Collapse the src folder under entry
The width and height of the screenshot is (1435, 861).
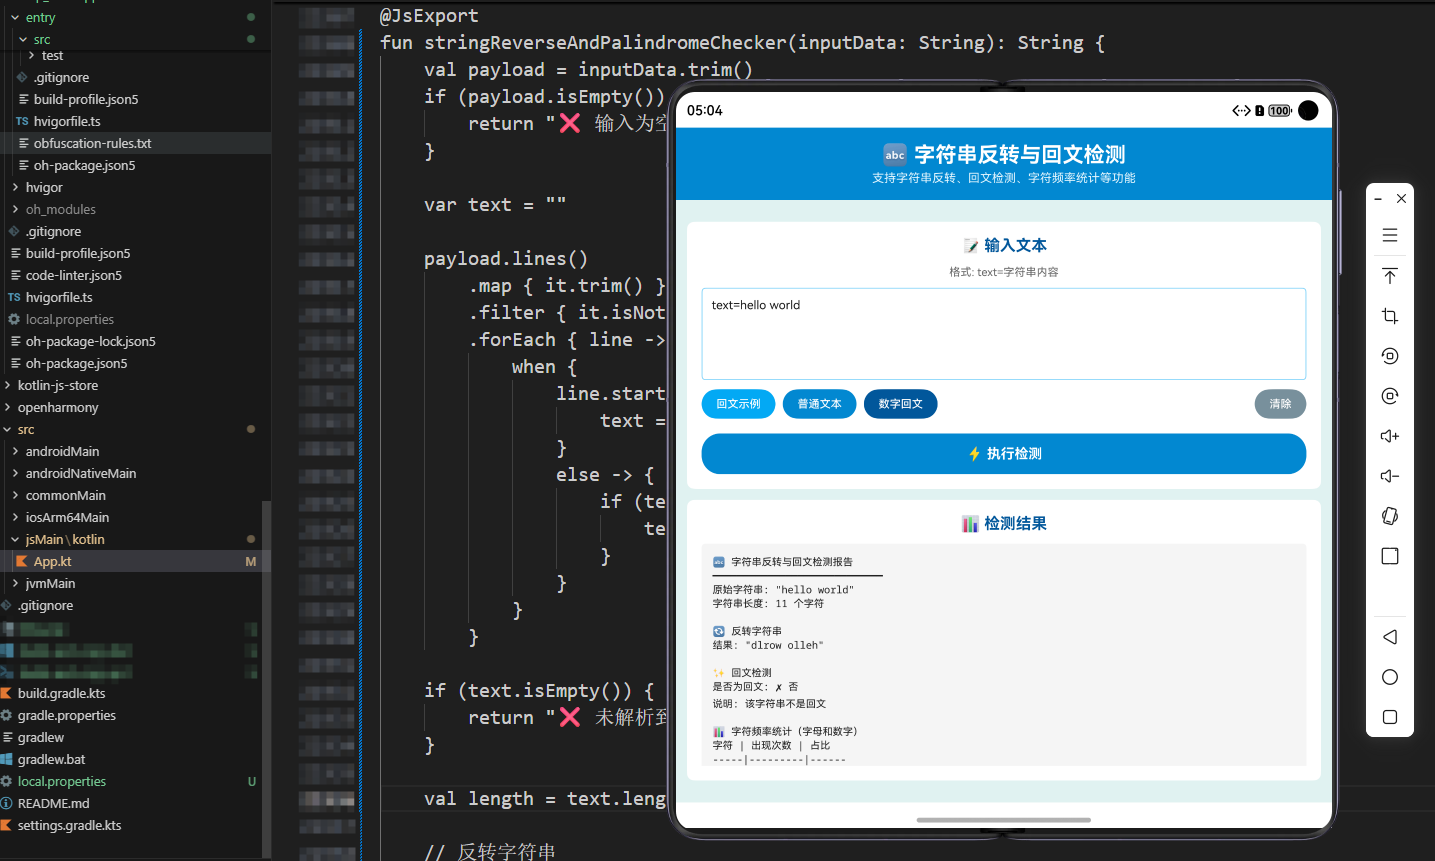coord(23,40)
